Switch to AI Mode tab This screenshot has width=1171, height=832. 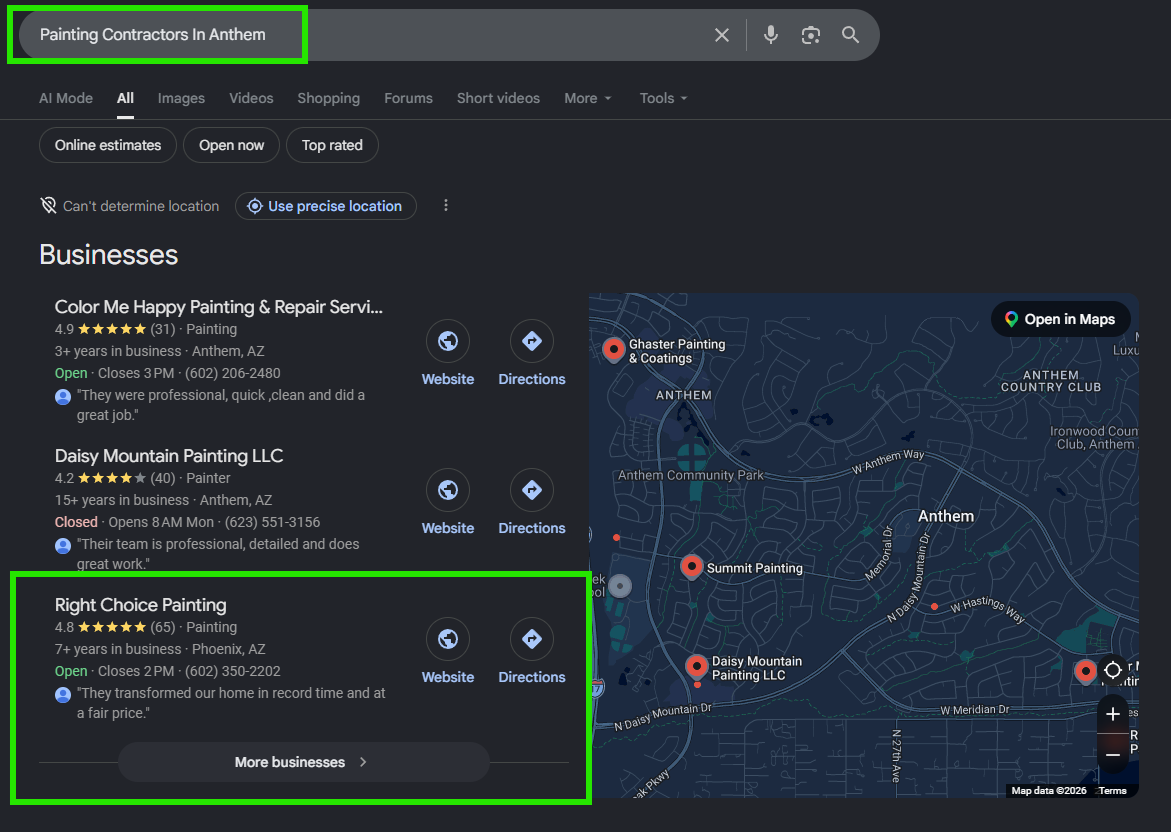click(x=66, y=99)
